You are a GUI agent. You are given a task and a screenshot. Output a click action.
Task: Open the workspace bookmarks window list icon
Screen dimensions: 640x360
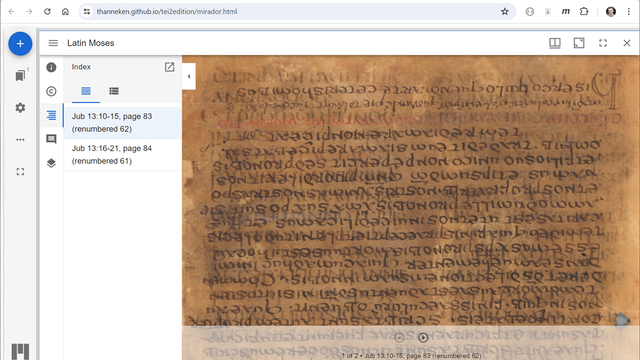[20, 76]
